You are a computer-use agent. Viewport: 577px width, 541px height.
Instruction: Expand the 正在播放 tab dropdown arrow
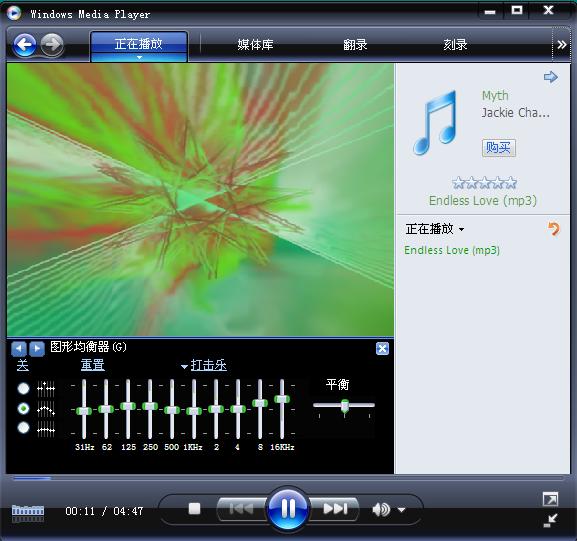[139, 58]
